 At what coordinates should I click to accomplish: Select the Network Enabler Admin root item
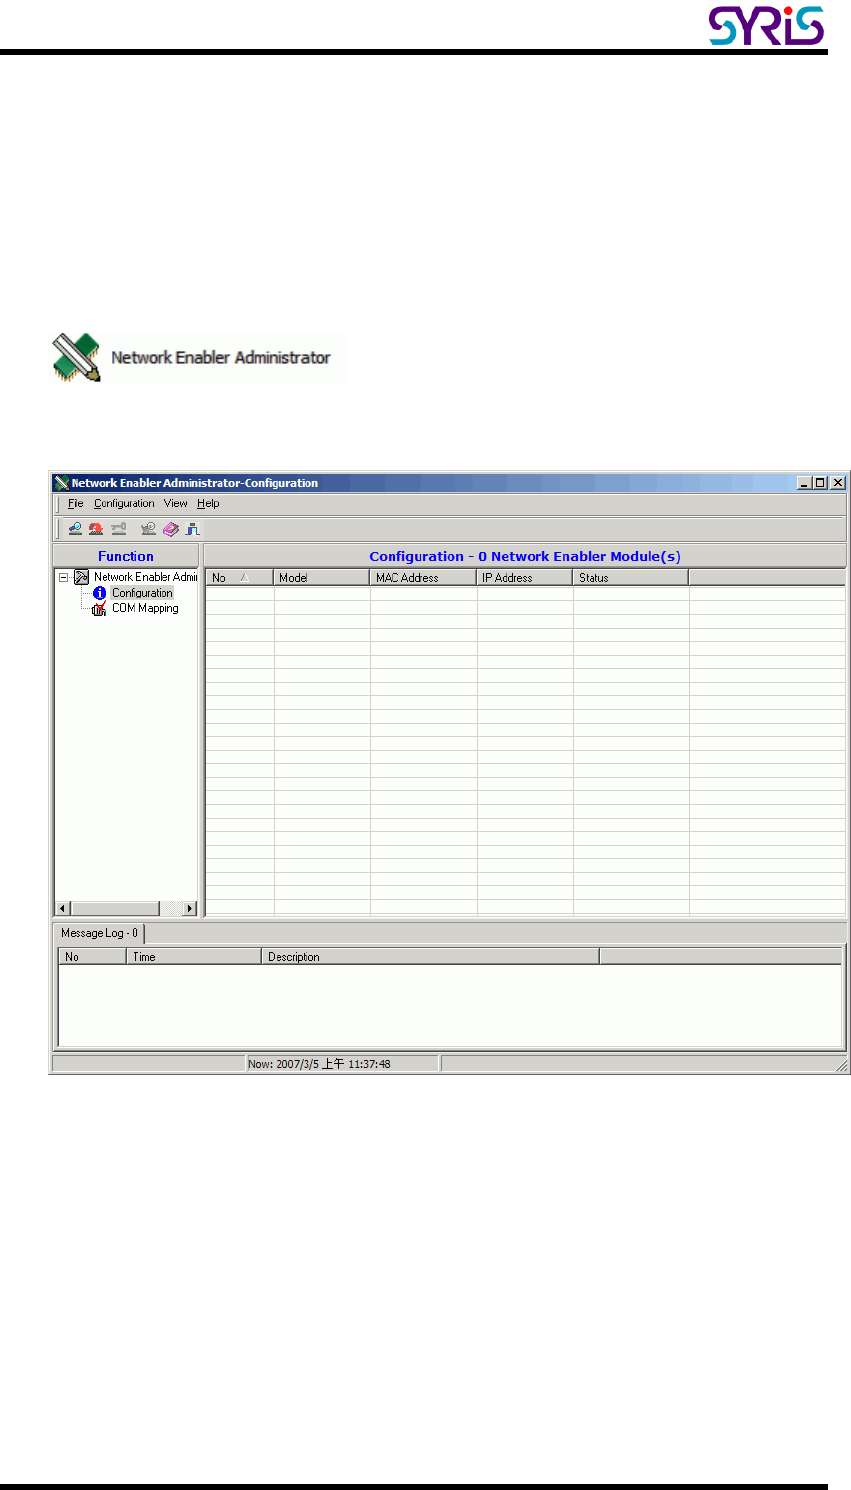(145, 577)
